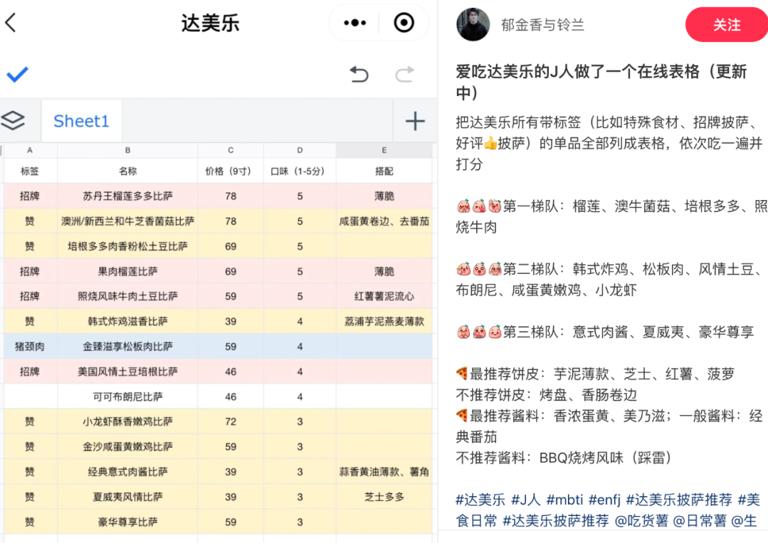Select cell 蒜香黄油薄款、薯角
This screenshot has height=543, width=768.
coord(384,472)
